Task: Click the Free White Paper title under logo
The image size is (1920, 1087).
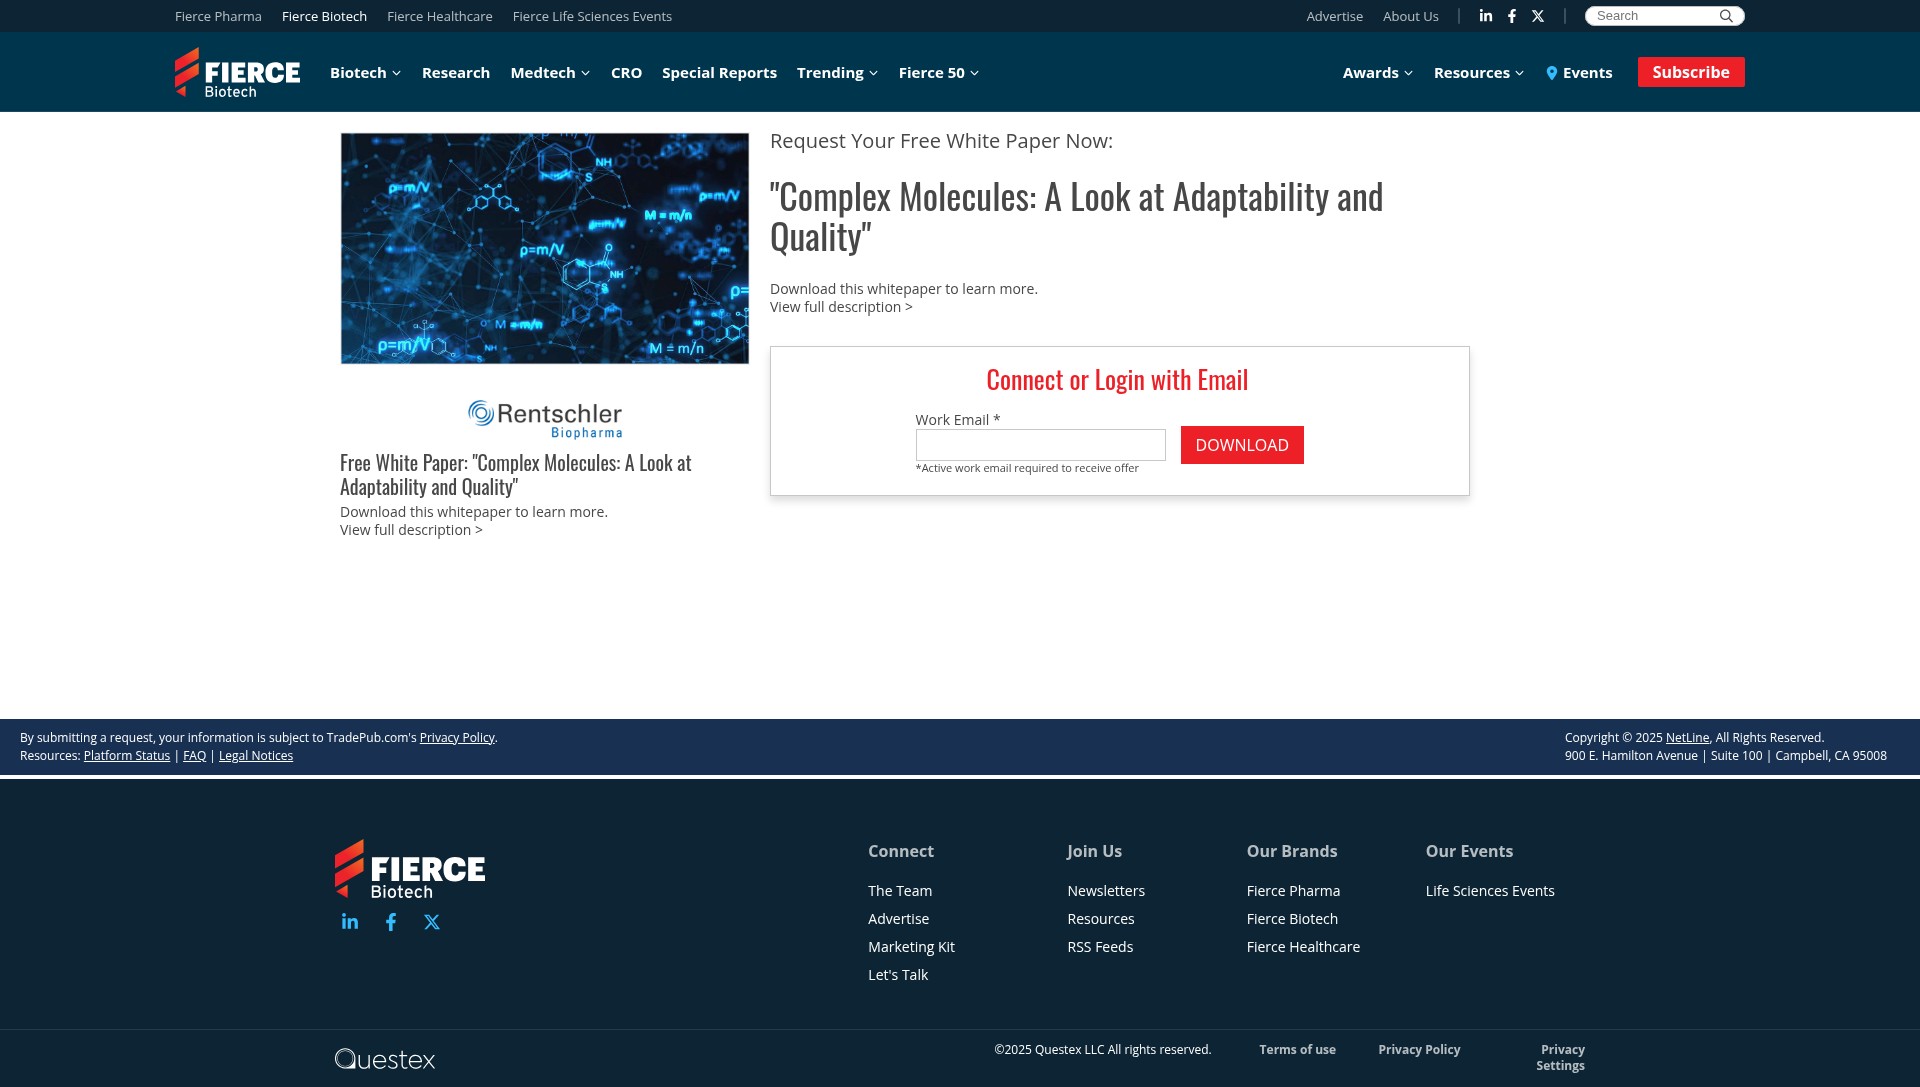Action: tap(516, 475)
